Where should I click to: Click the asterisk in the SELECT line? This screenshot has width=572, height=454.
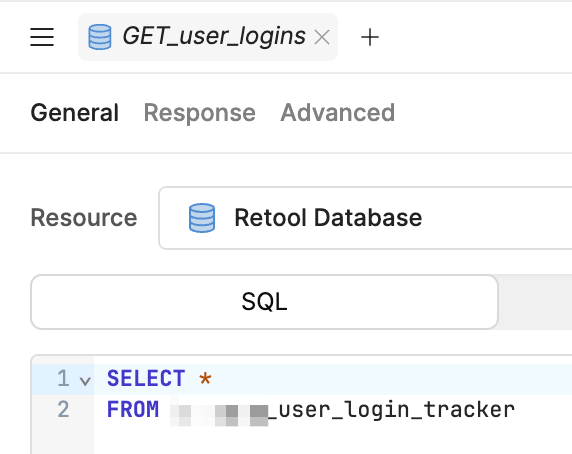coord(205,379)
